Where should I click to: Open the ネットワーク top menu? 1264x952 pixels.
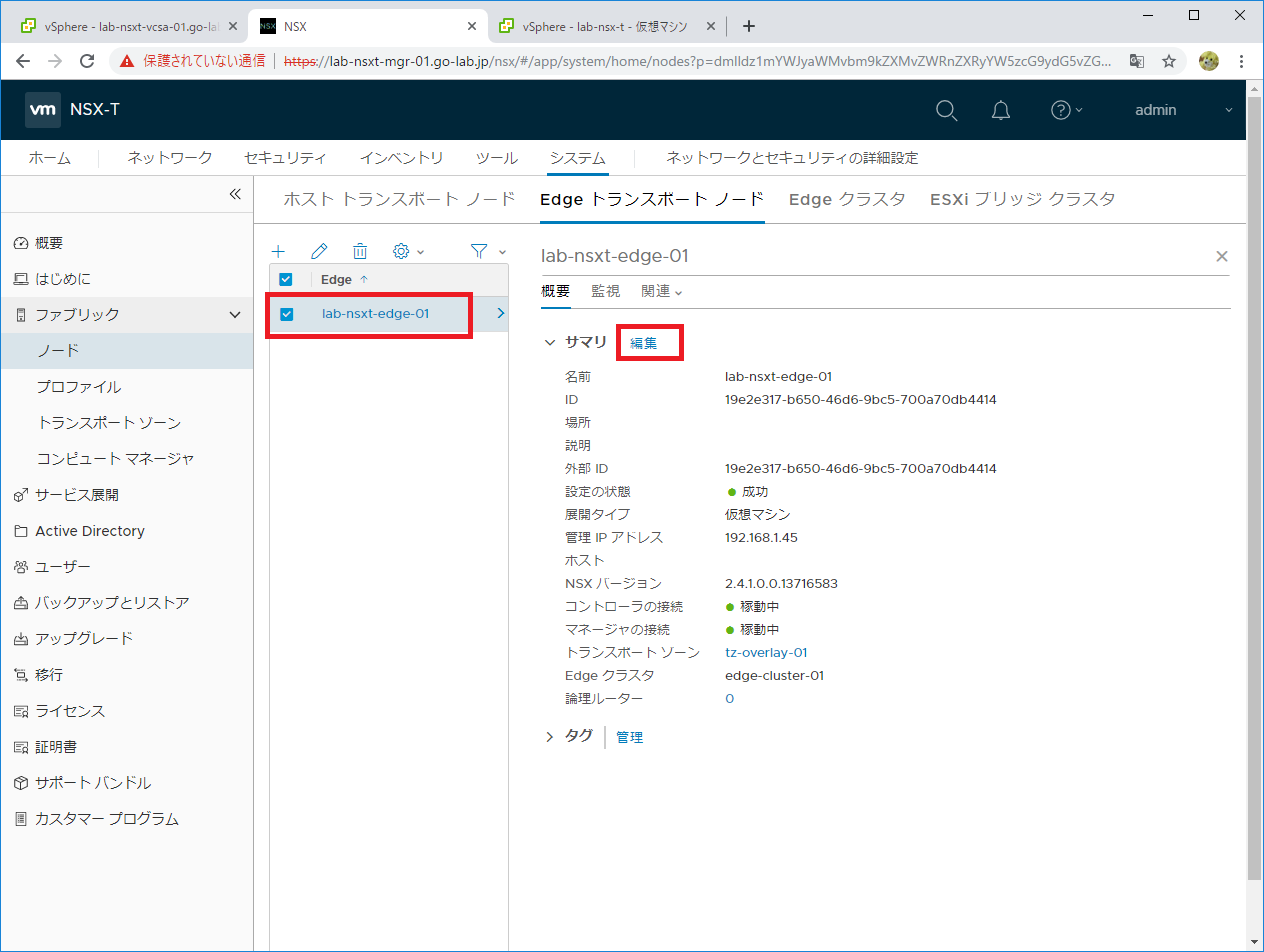pos(170,158)
